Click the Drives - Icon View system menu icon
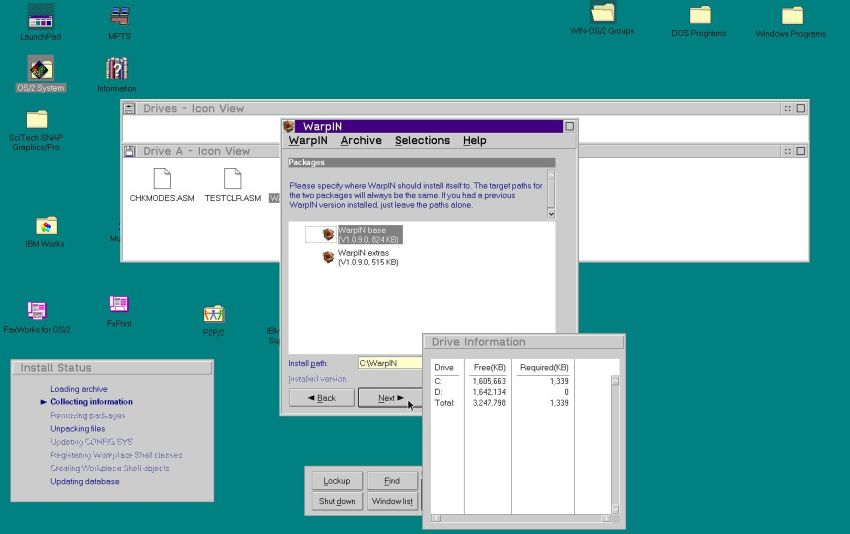Screen dimensions: 850x534 tap(130, 108)
